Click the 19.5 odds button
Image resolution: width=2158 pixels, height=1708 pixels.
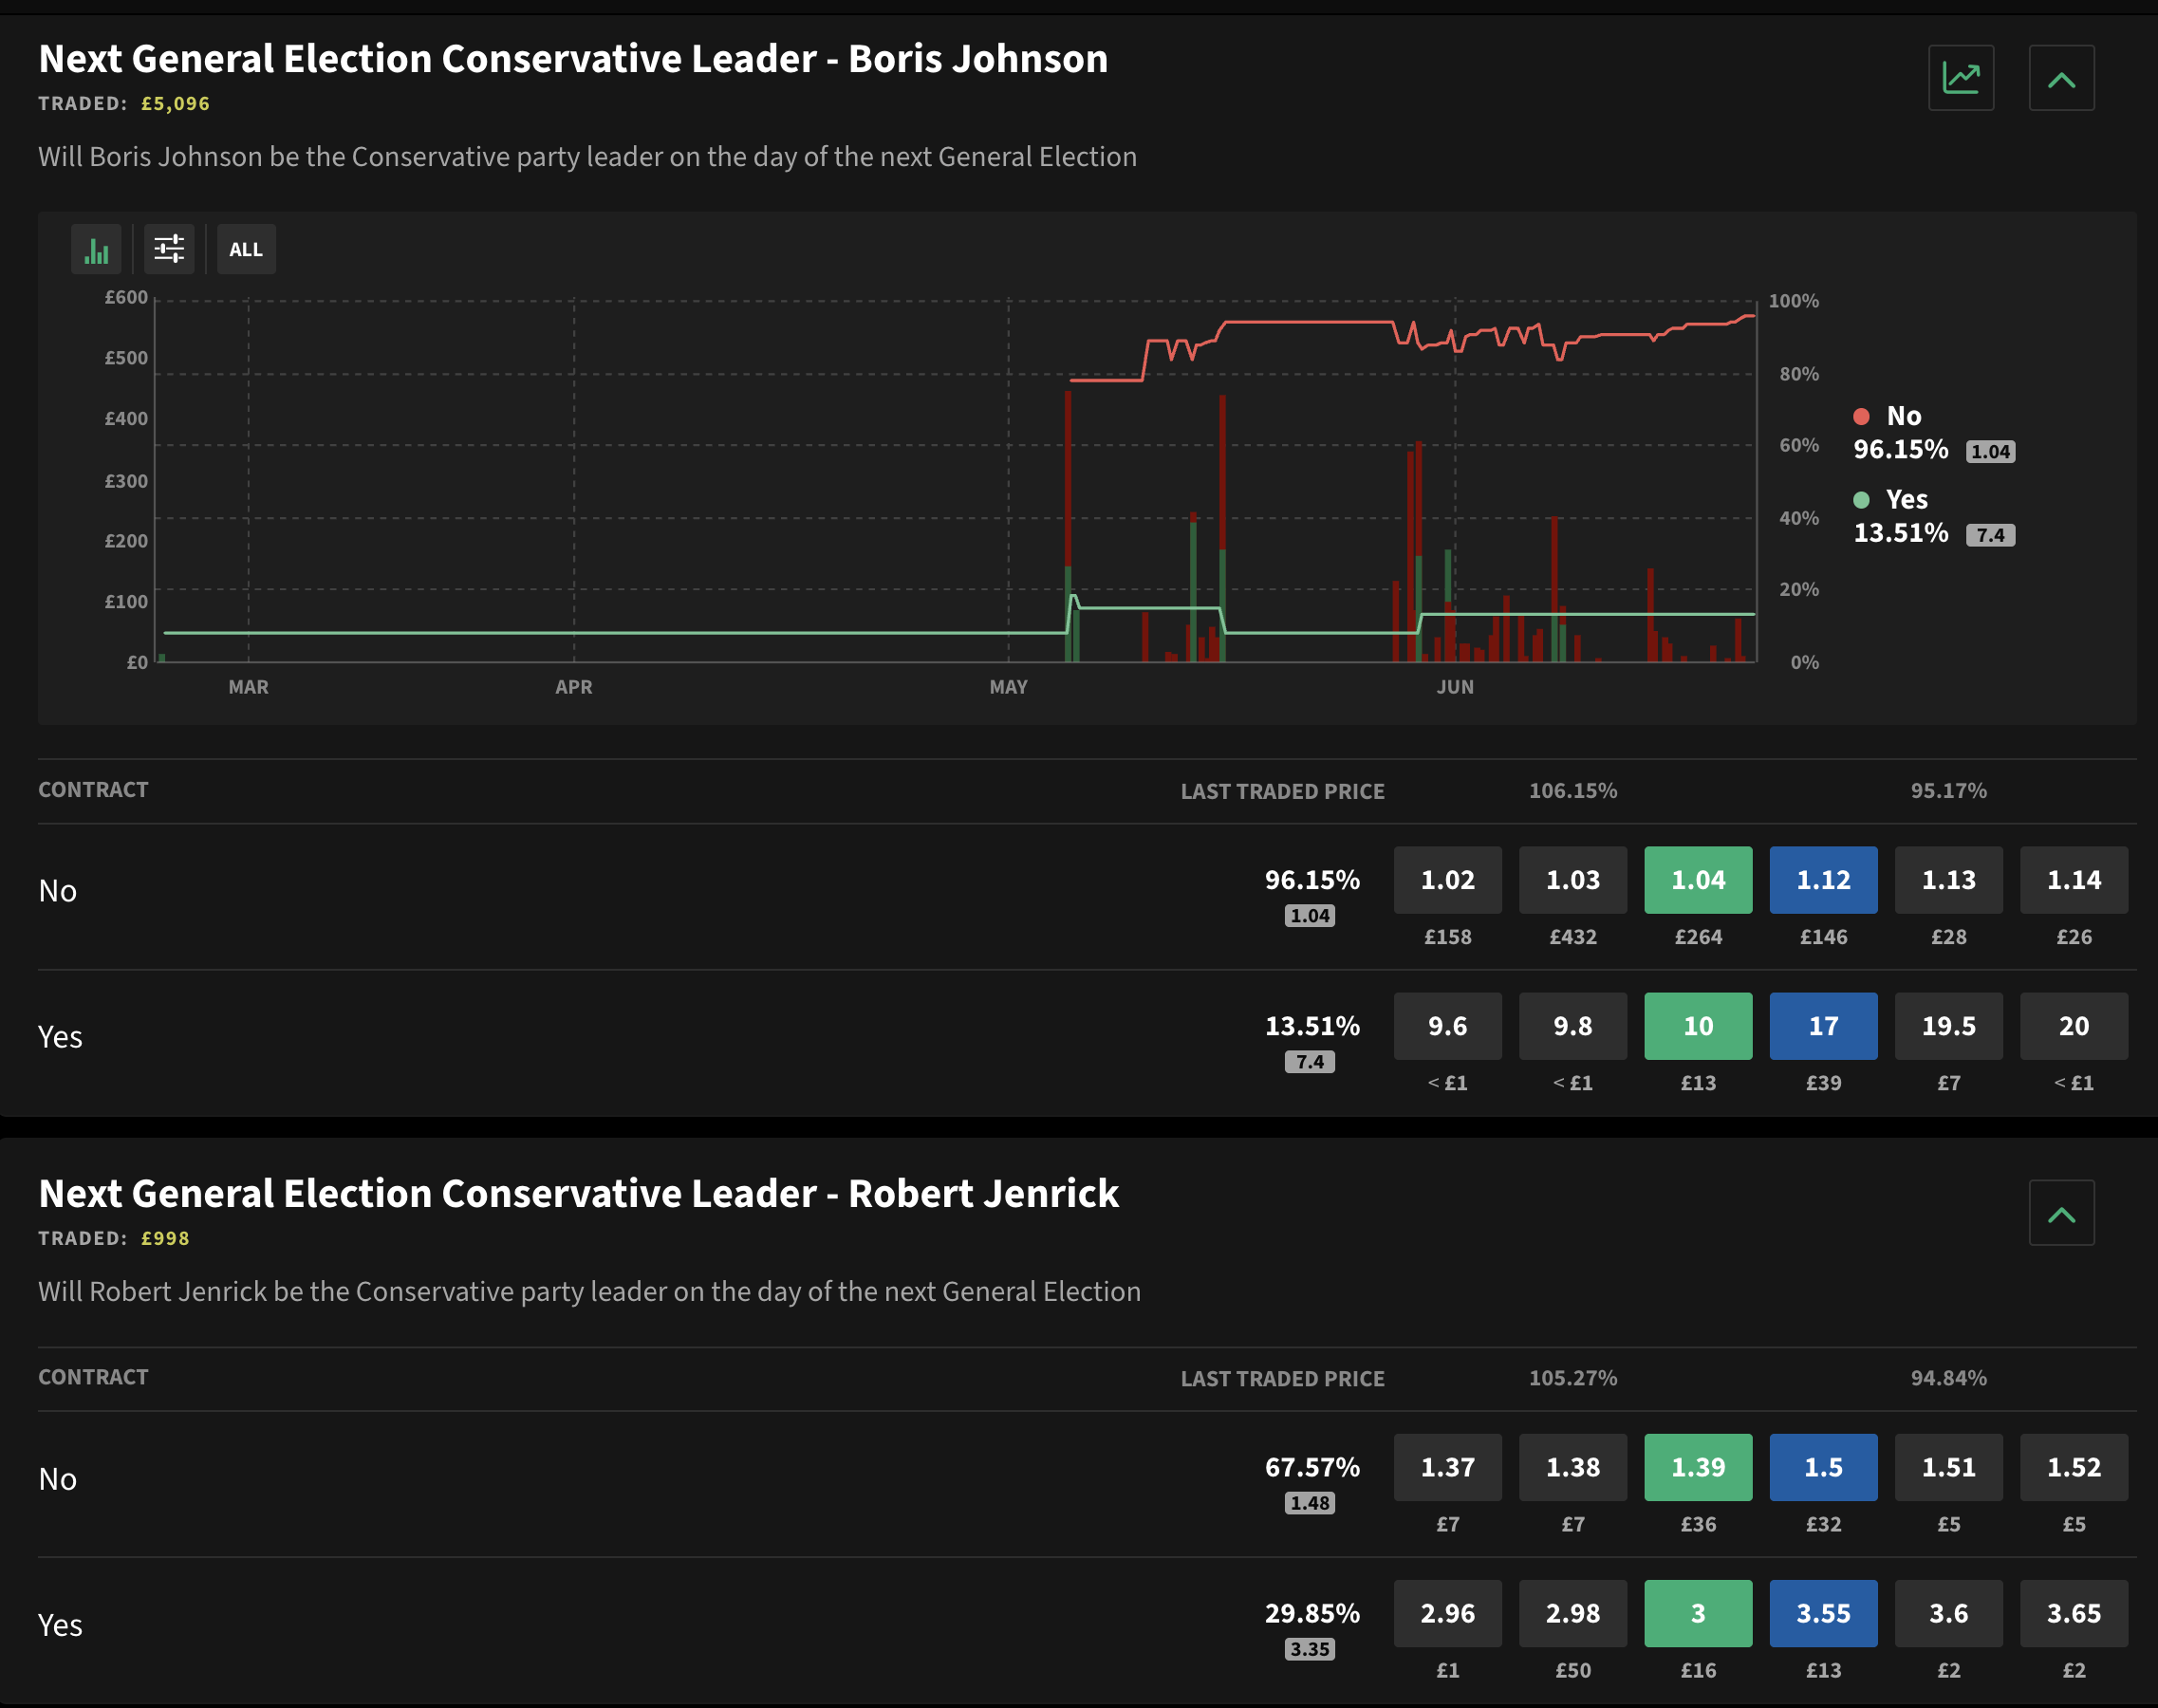[x=1949, y=1026]
